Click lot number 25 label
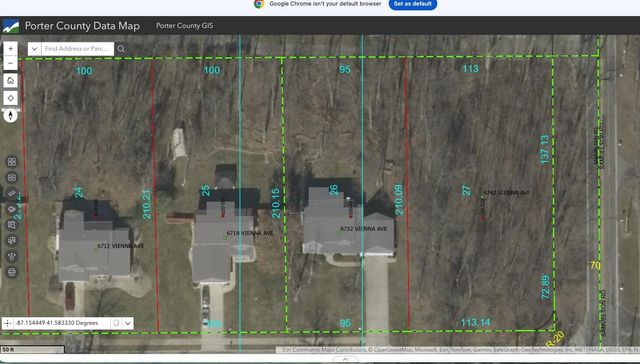This screenshot has height=364, width=640. coord(206,191)
